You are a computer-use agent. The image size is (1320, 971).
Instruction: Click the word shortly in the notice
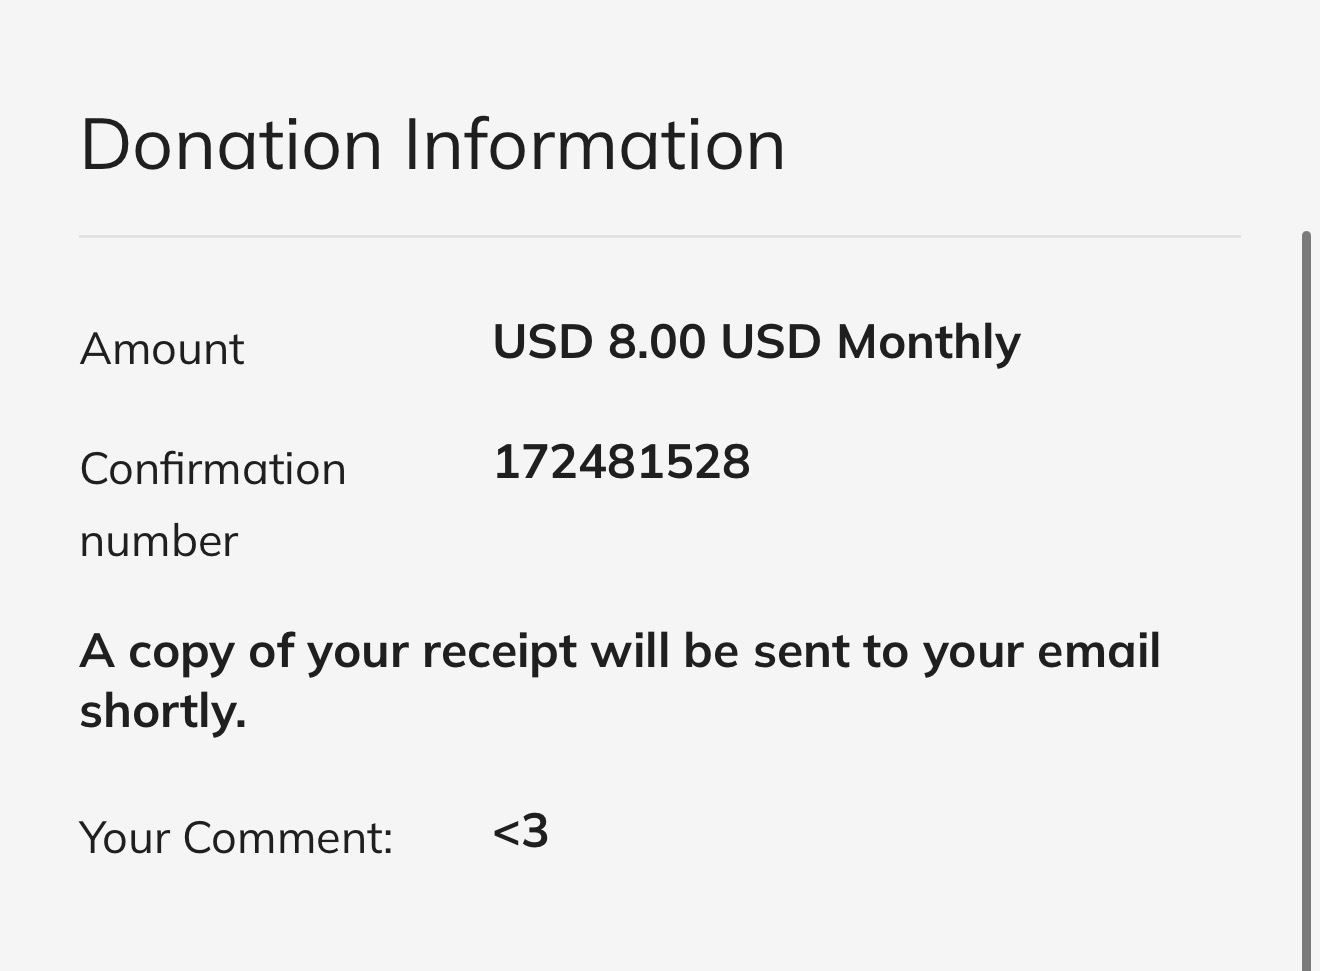(162, 712)
